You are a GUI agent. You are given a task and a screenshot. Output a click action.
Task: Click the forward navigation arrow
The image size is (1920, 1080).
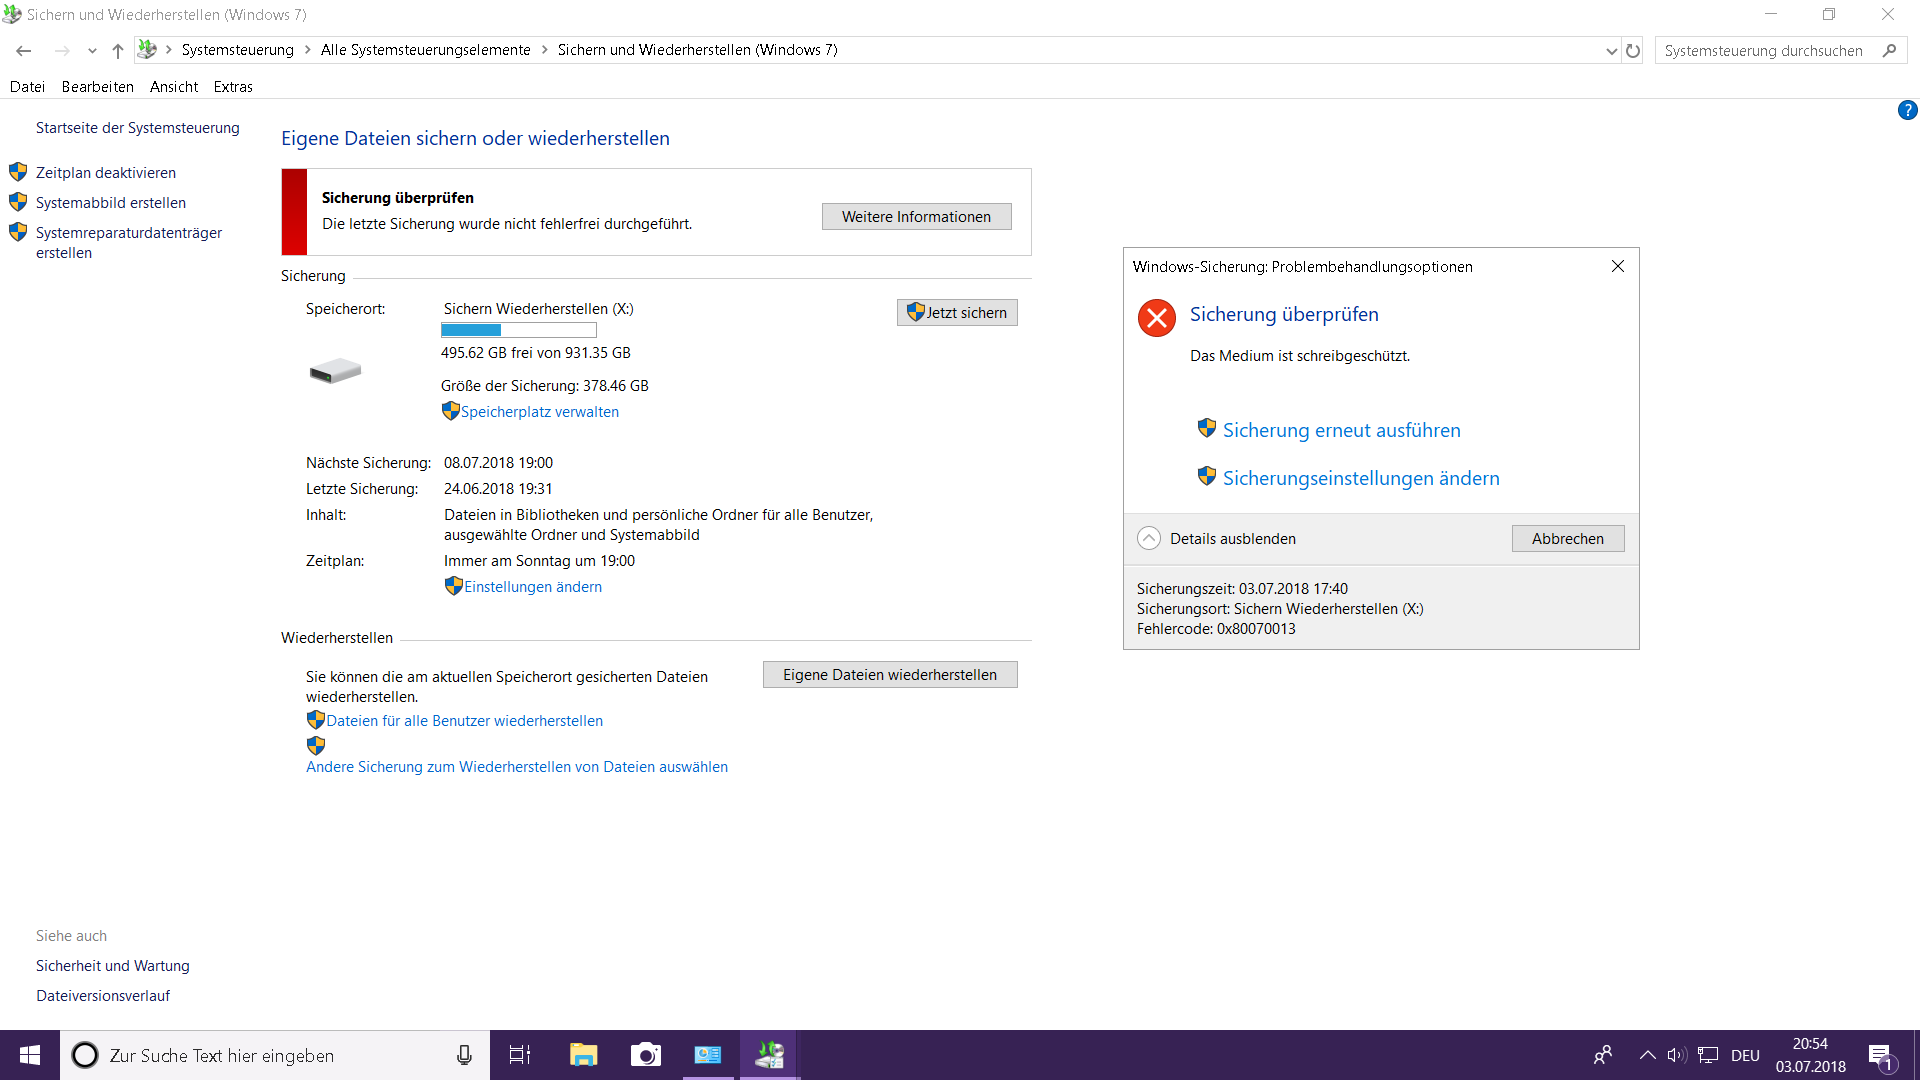62,50
